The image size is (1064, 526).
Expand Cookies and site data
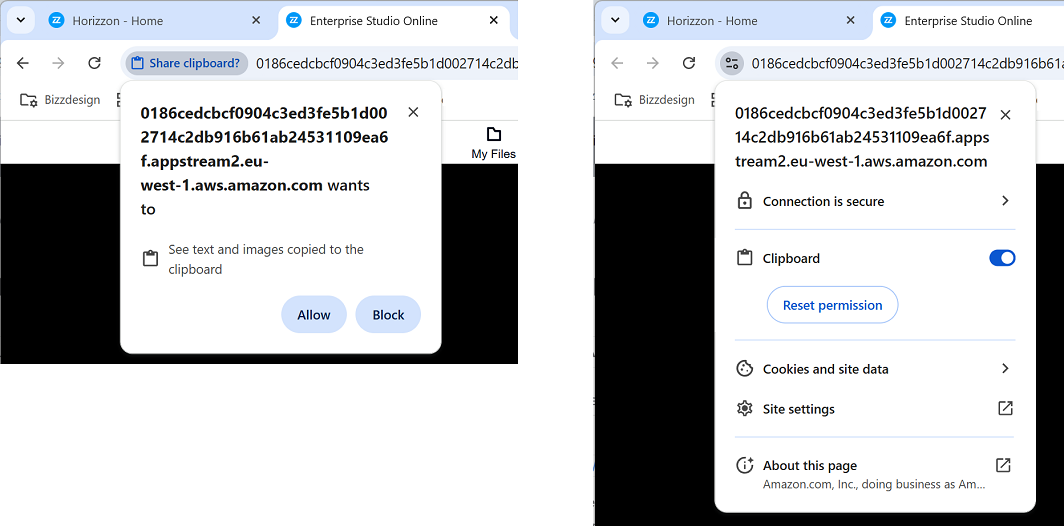tap(875, 369)
